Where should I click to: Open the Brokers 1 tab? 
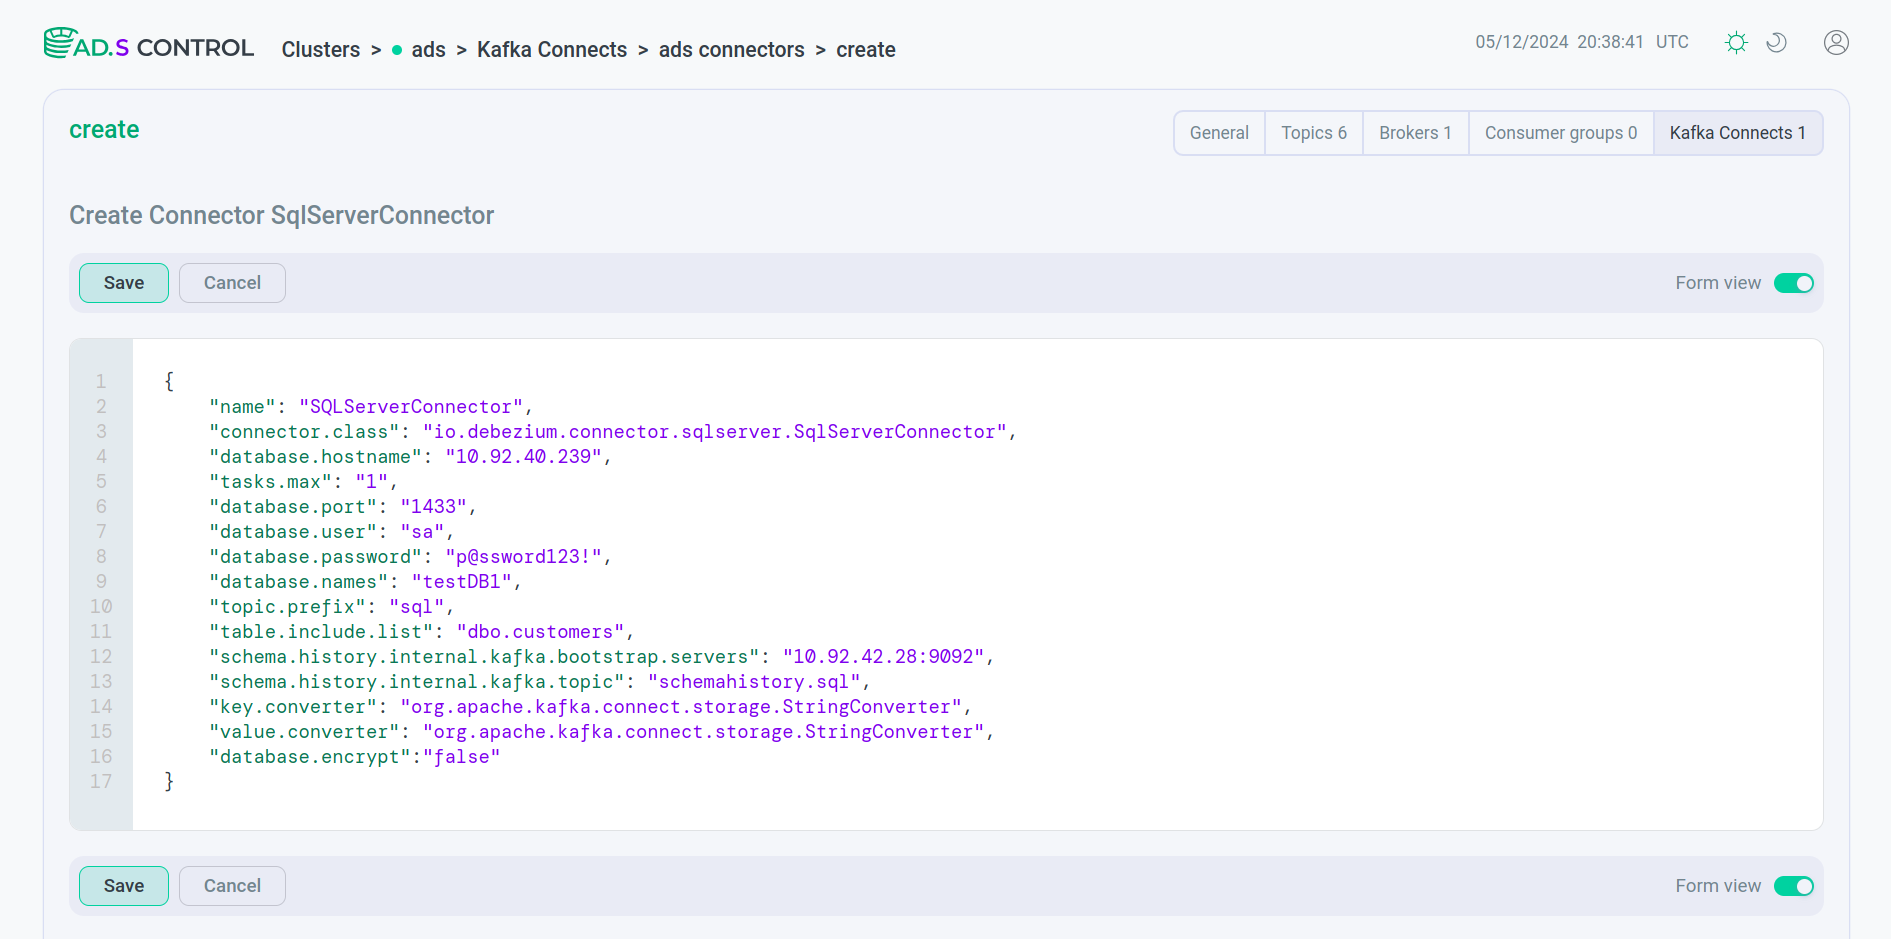click(1415, 133)
